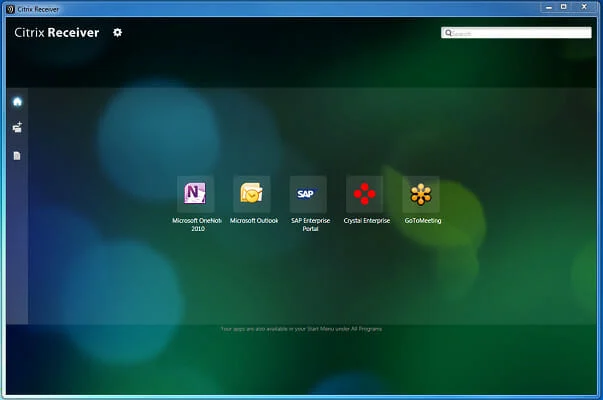Maximize the Citrix Receiver window

[563, 7]
